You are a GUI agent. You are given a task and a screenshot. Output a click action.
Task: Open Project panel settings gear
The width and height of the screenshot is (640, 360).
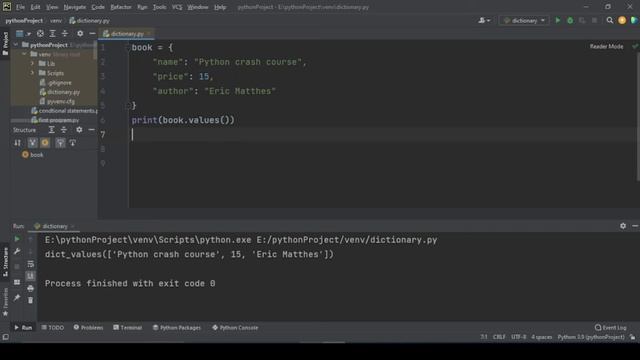tap(80, 33)
